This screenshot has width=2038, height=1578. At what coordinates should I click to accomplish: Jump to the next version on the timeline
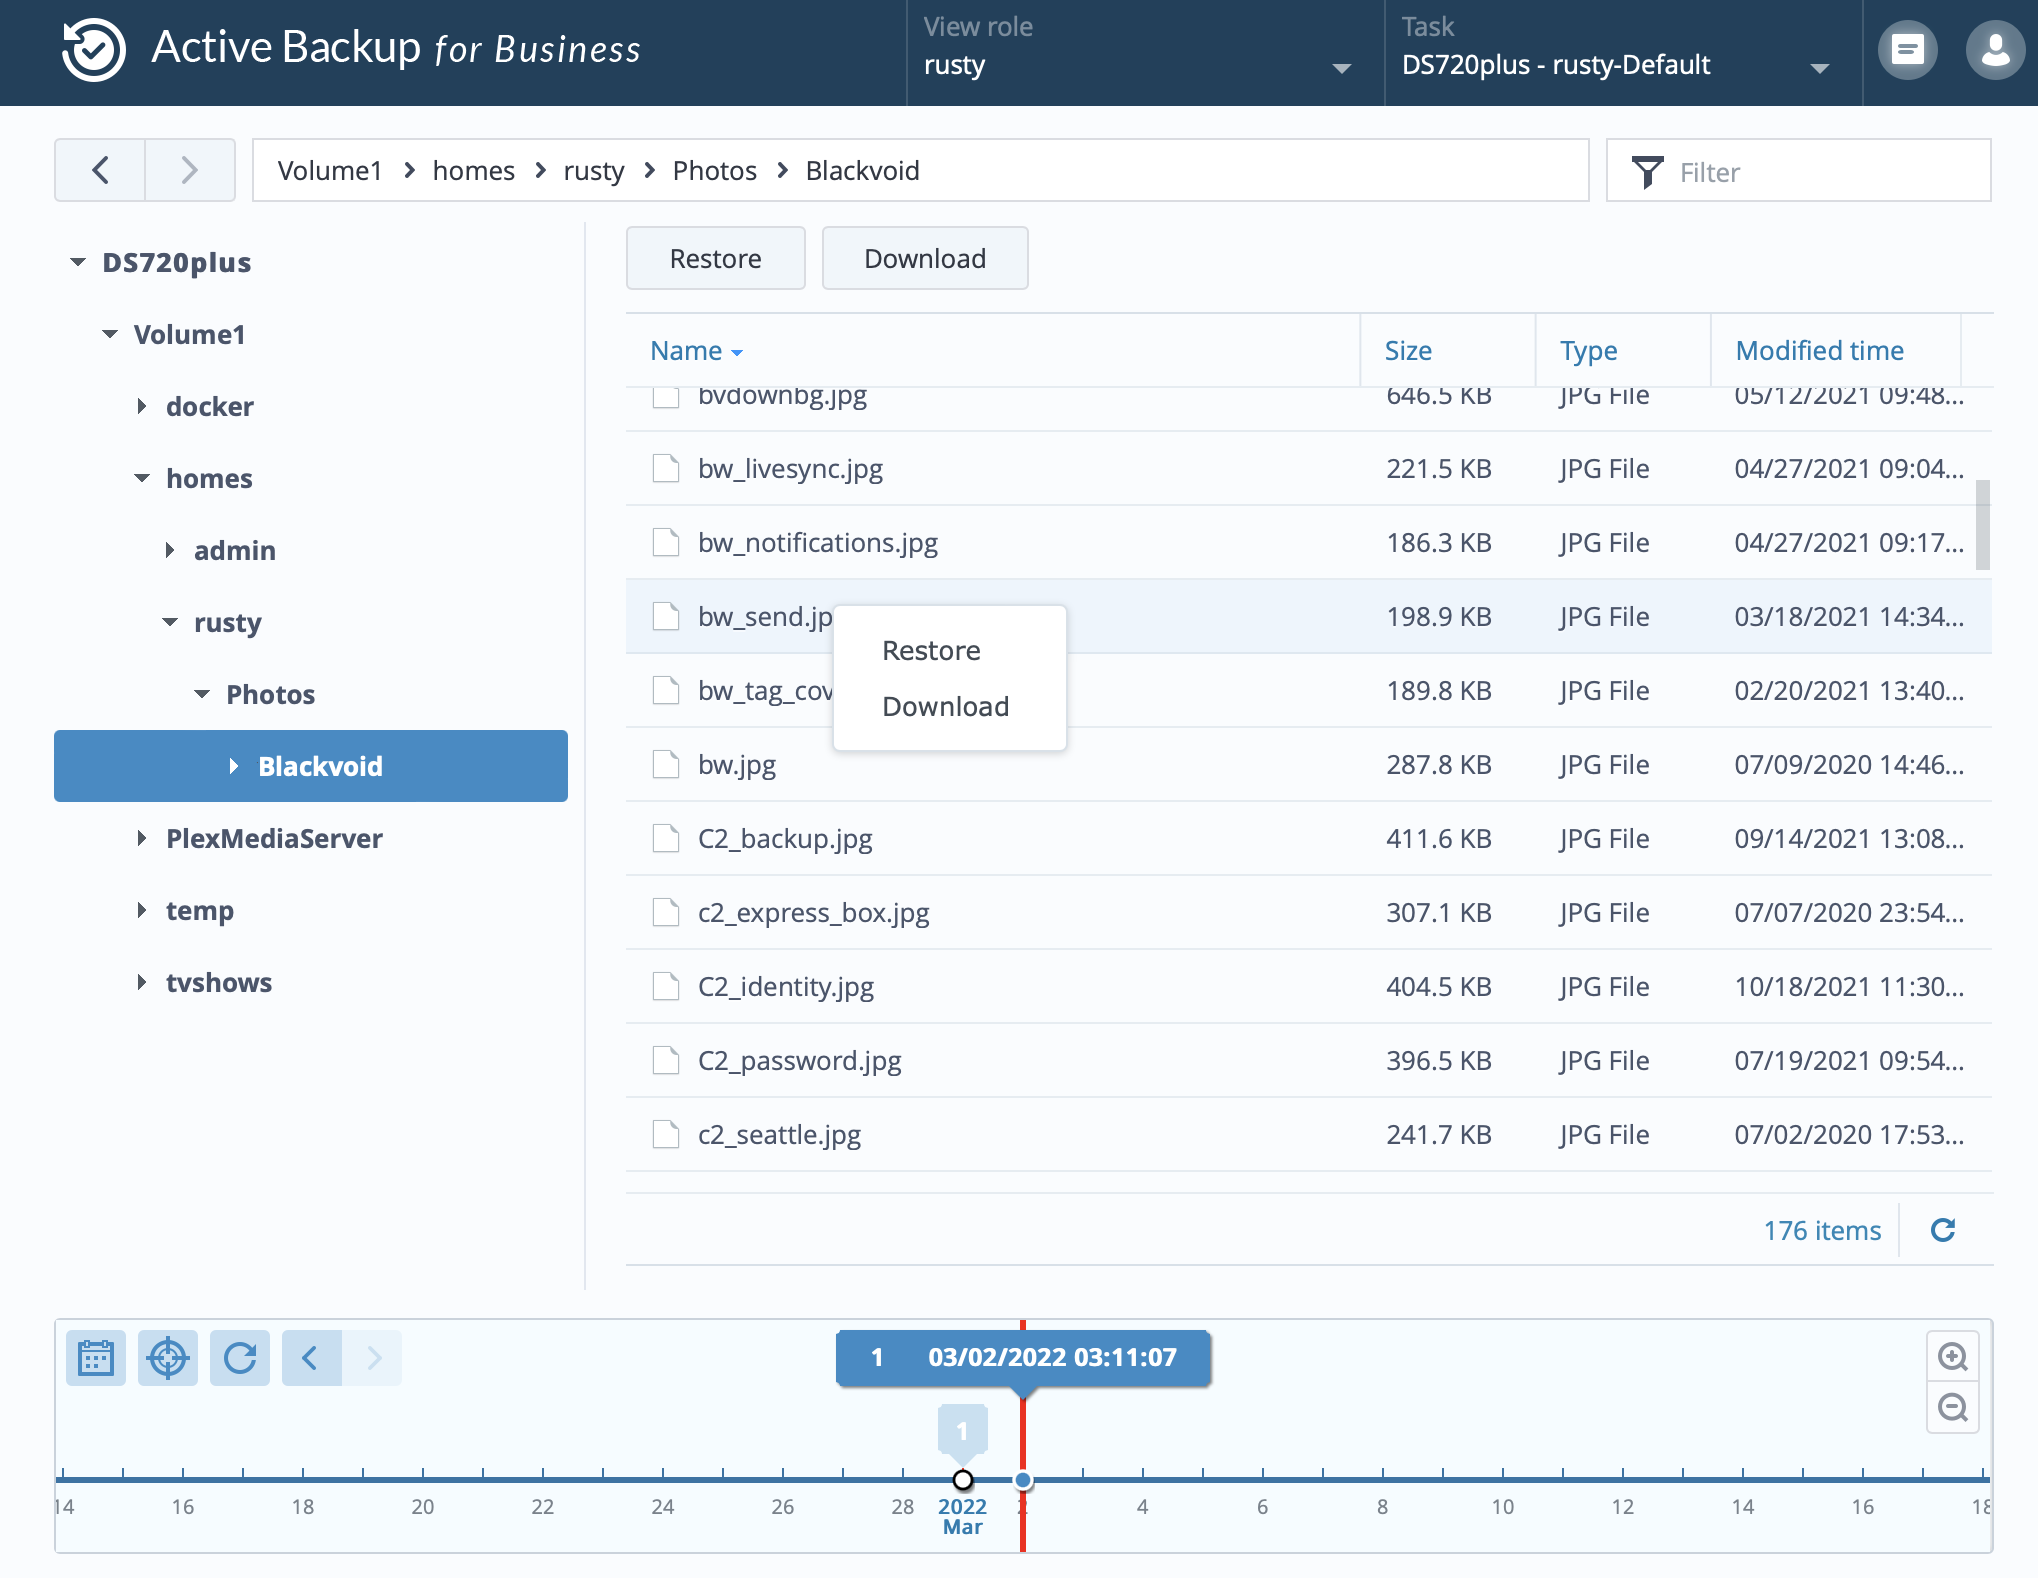pos(372,1358)
